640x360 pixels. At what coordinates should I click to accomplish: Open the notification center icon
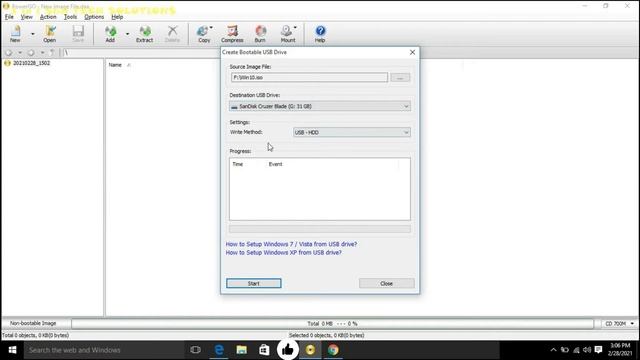[x=598, y=350]
